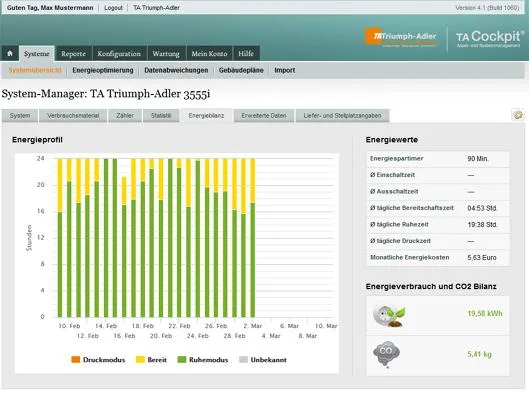Screen dimensions: 529x393
Task: Click the Version 4.1 build text
Action: (487, 7)
